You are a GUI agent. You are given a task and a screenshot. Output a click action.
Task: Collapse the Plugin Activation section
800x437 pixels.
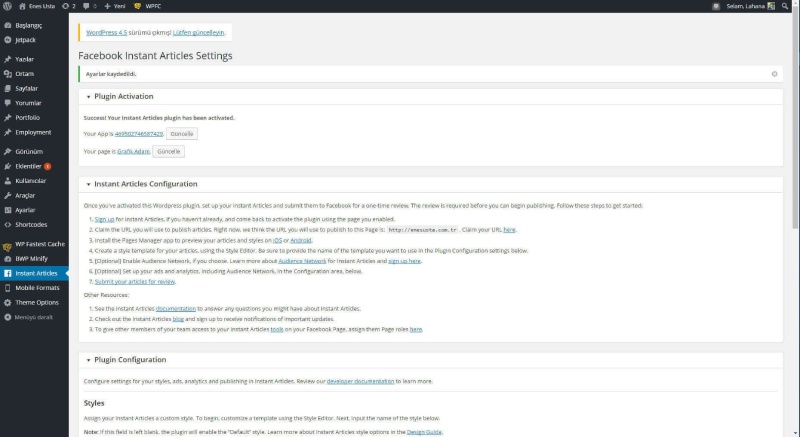click(88, 96)
